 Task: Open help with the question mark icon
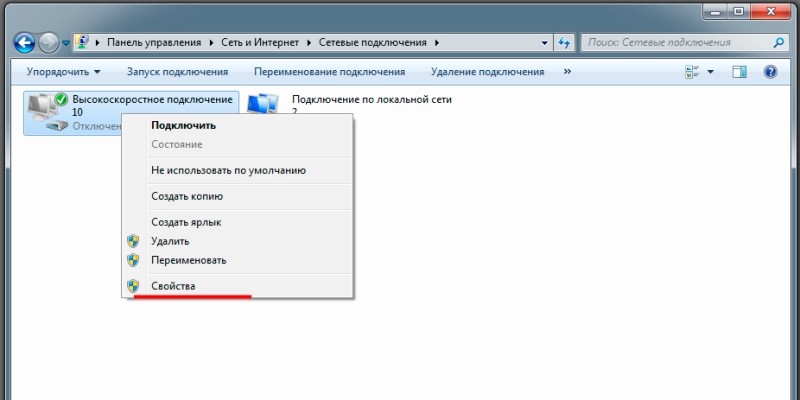[770, 72]
